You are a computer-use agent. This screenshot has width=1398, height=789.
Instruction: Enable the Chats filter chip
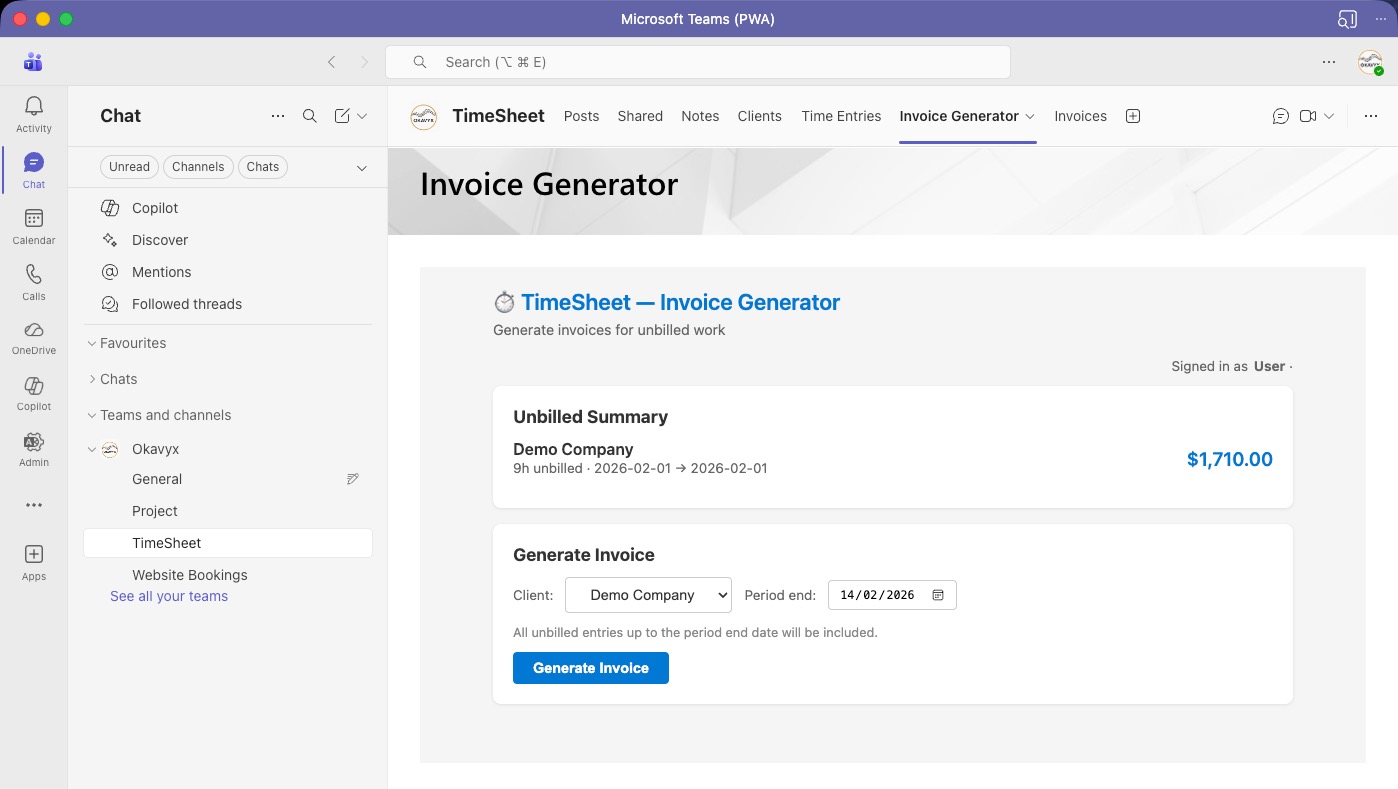coord(262,166)
